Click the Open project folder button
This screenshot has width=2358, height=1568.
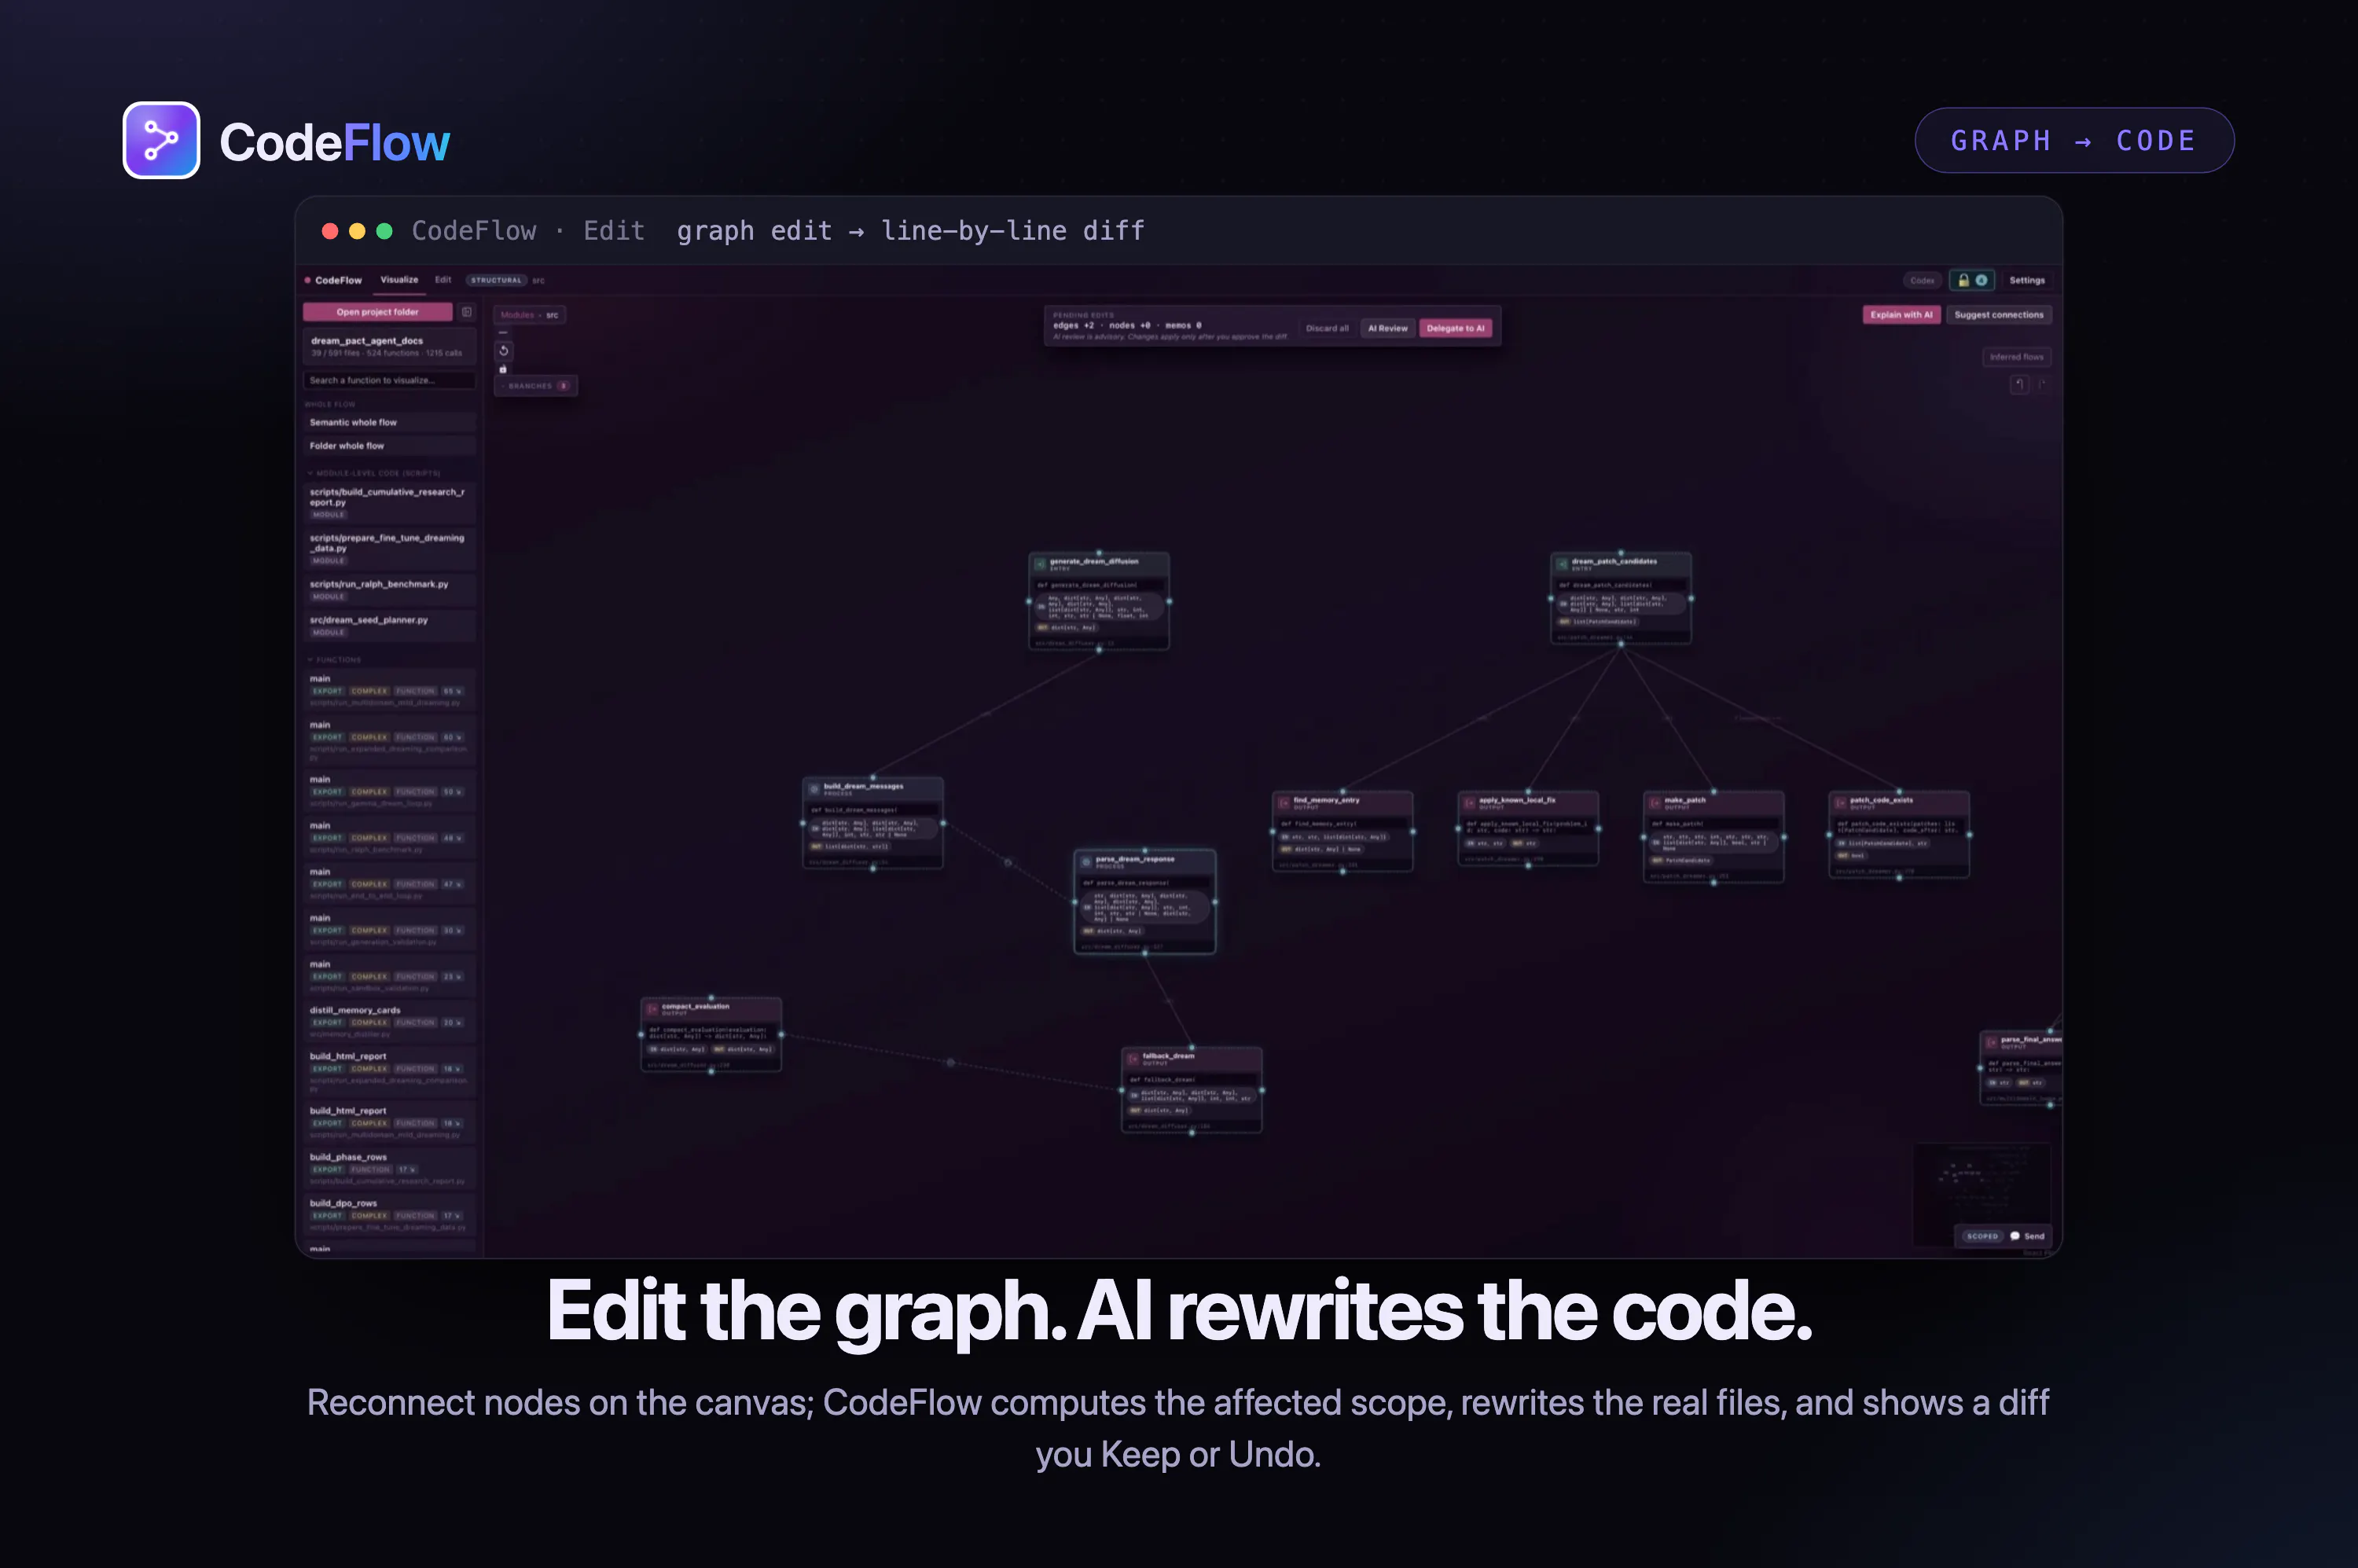pos(378,312)
